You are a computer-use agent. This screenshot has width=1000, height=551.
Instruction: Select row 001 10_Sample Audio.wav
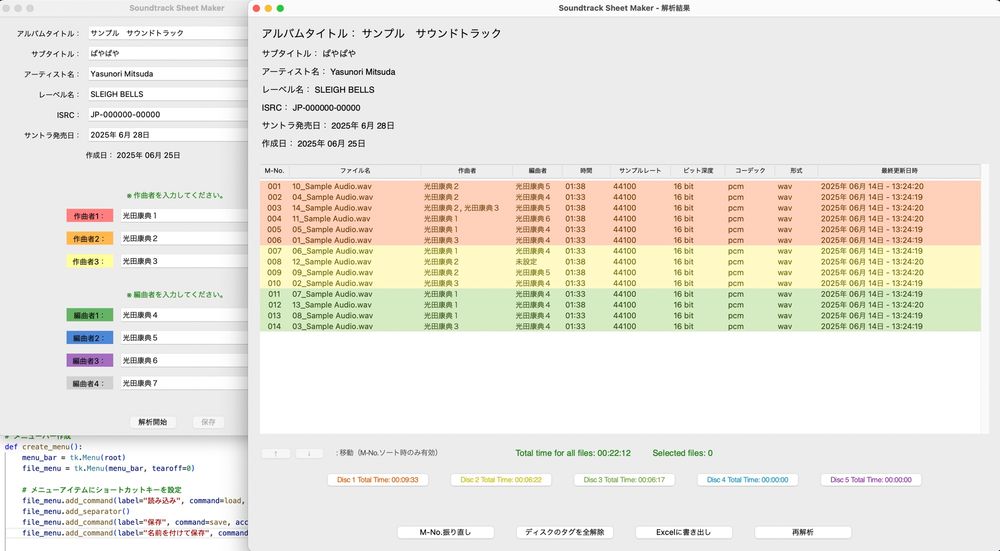pos(620,186)
